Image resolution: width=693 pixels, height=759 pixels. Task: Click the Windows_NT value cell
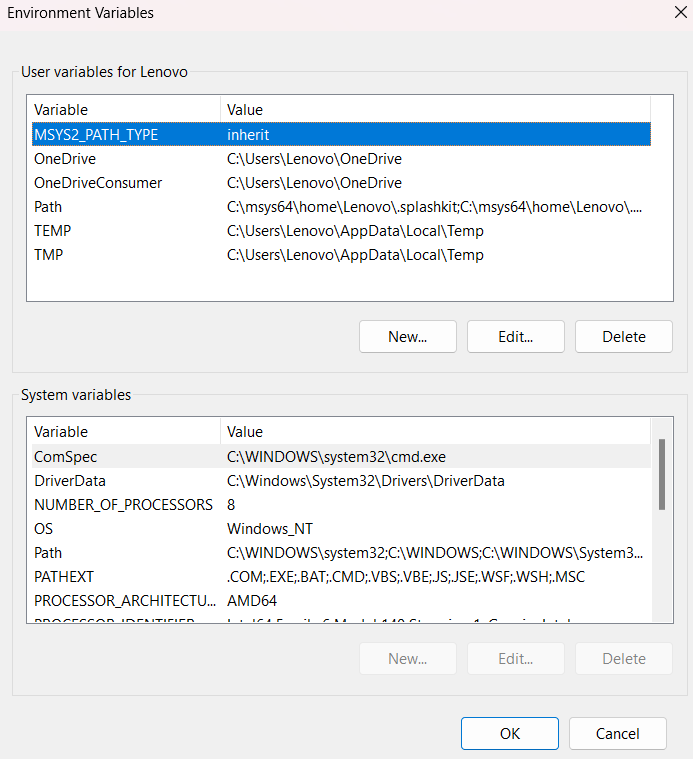pyautogui.click(x=270, y=529)
